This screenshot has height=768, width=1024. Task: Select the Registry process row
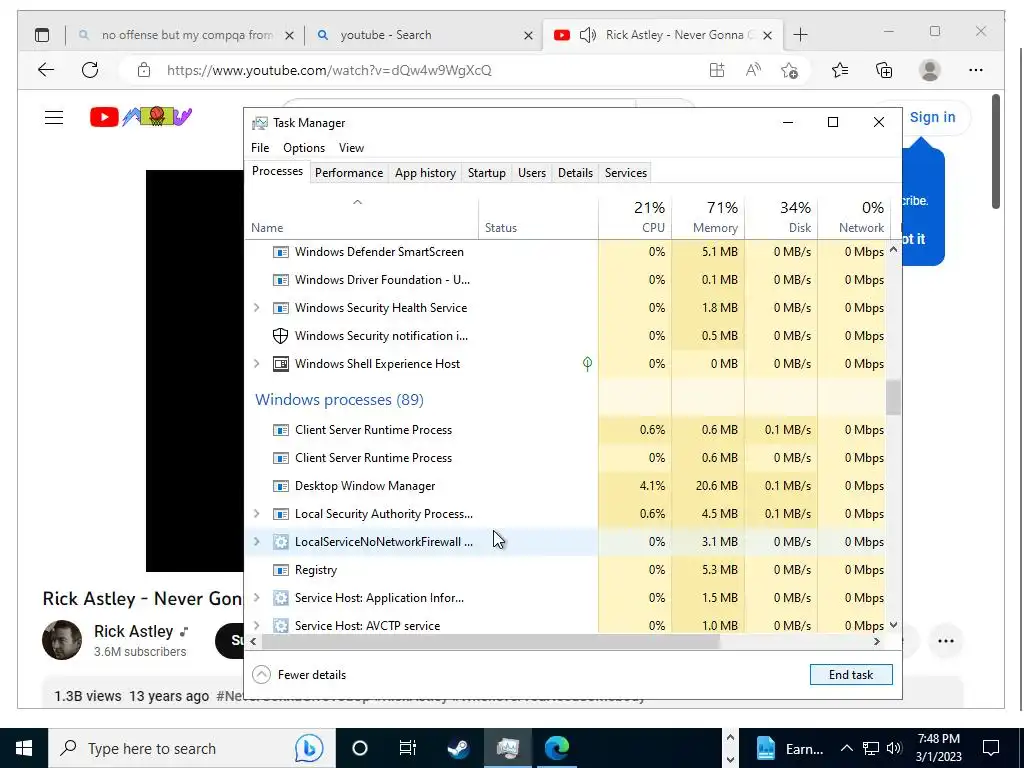(566, 569)
